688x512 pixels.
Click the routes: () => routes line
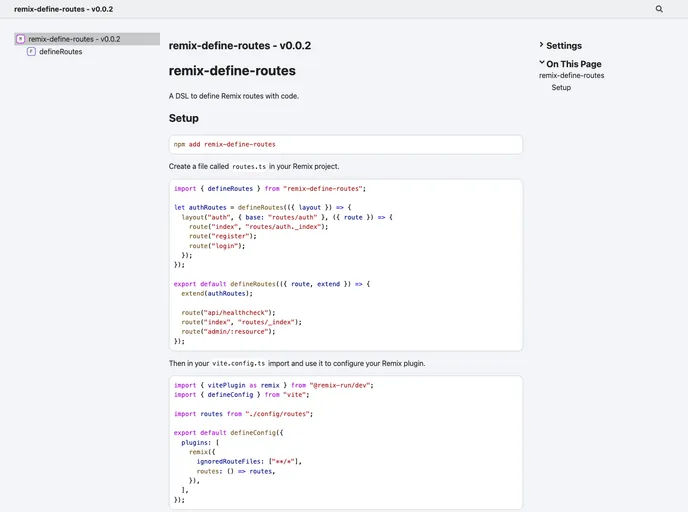(236, 471)
